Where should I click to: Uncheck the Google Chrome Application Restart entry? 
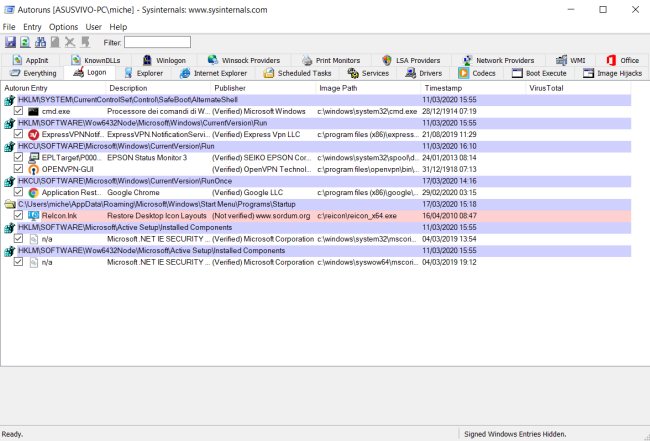tap(18, 192)
